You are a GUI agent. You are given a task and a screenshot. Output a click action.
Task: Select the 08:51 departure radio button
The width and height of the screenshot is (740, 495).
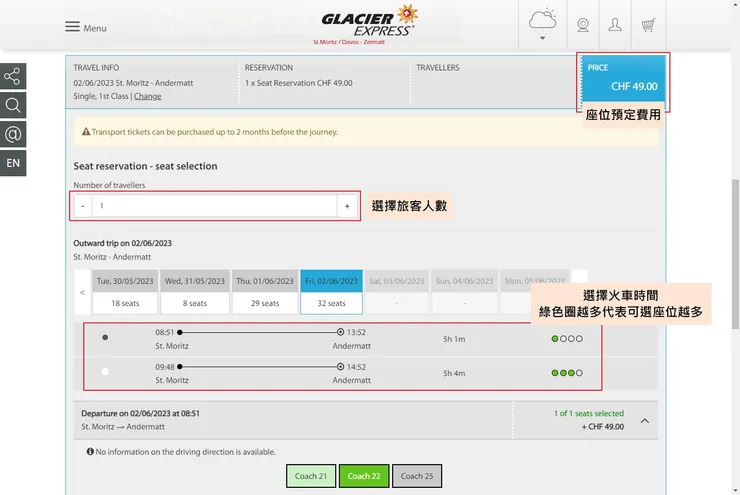click(105, 337)
